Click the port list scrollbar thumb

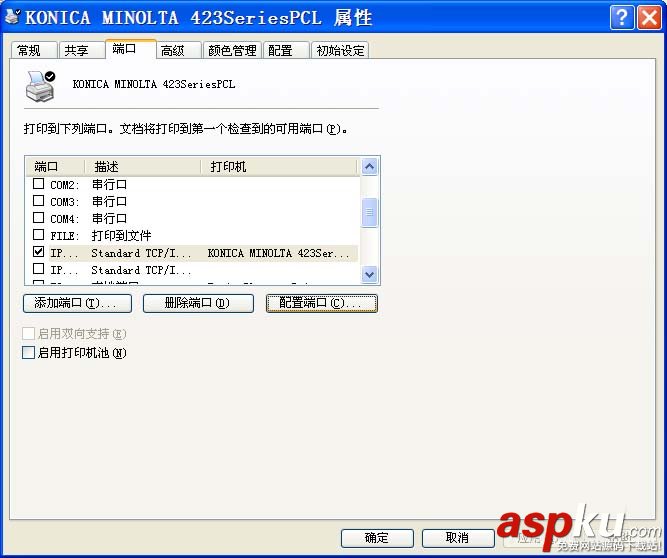pos(369,212)
